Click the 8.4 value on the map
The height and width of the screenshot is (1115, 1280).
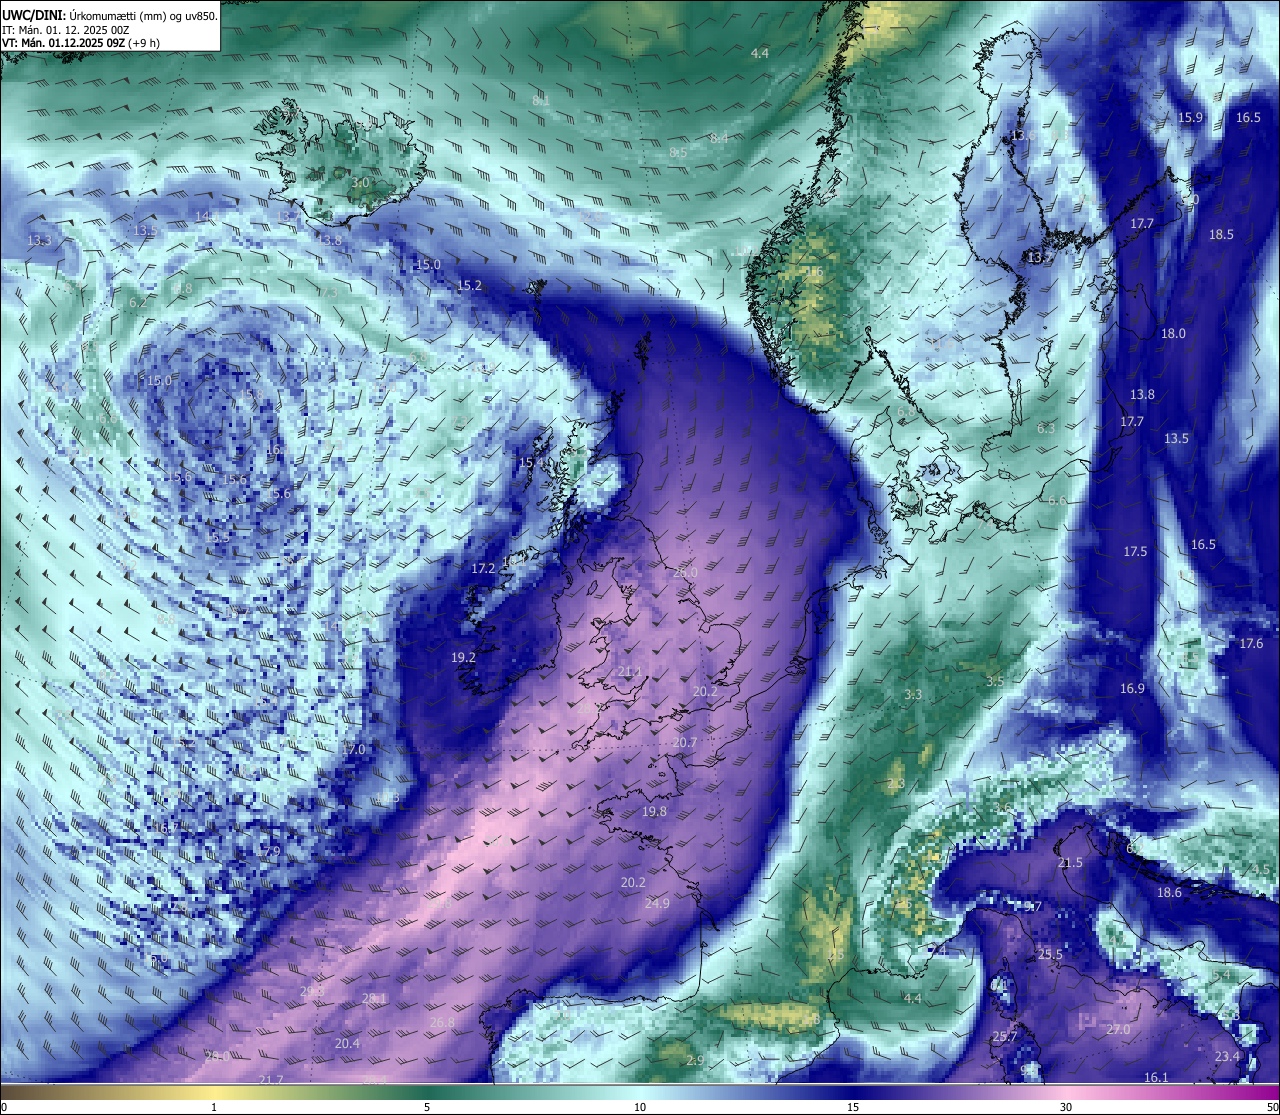point(719,139)
